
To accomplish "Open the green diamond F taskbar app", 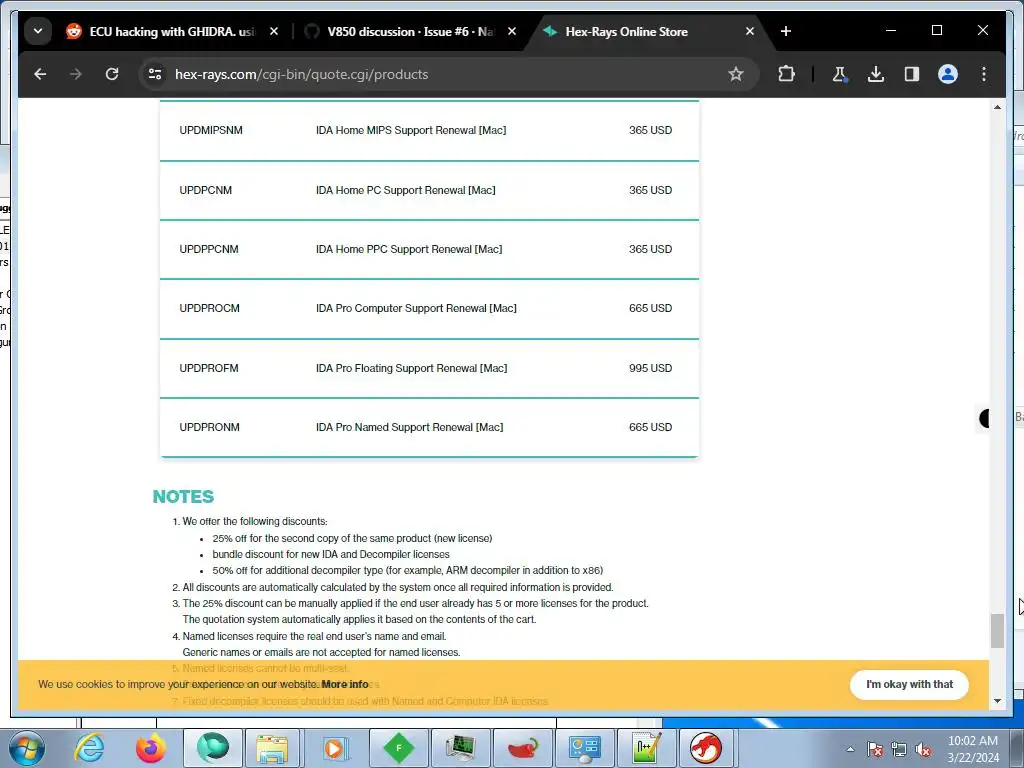I will pos(398,748).
